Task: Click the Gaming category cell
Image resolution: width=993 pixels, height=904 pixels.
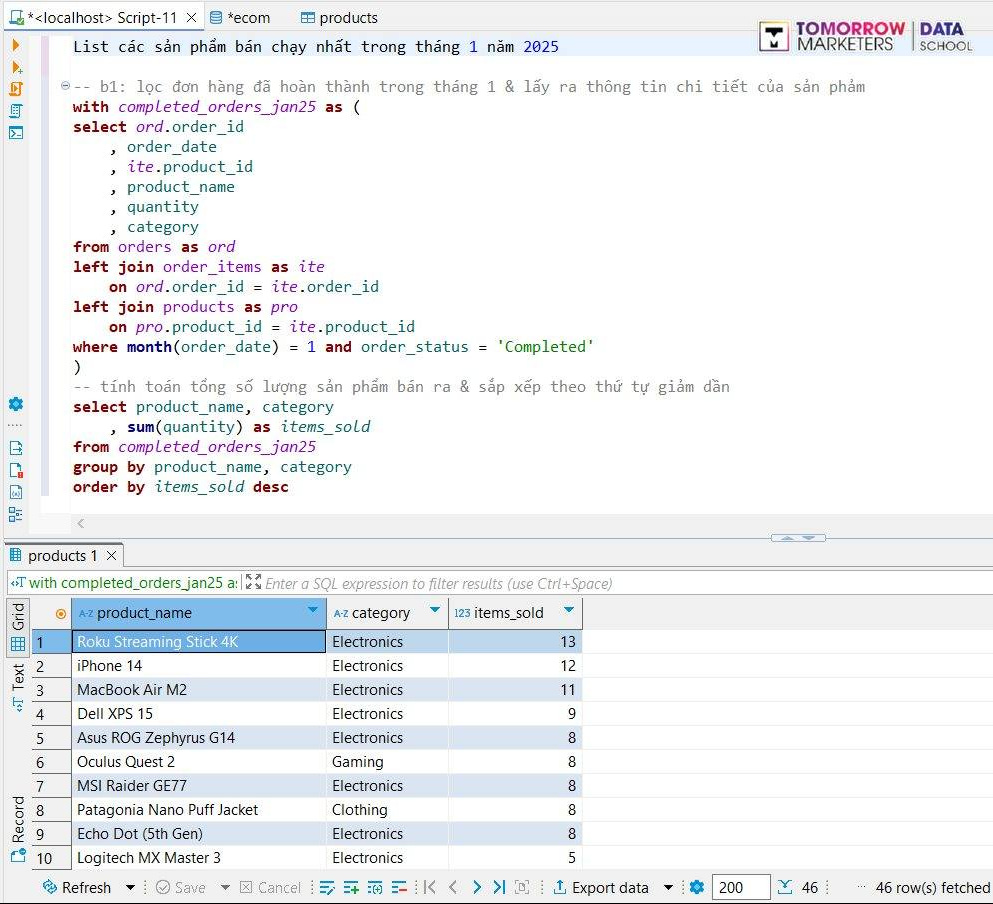Action: pyautogui.click(x=387, y=761)
